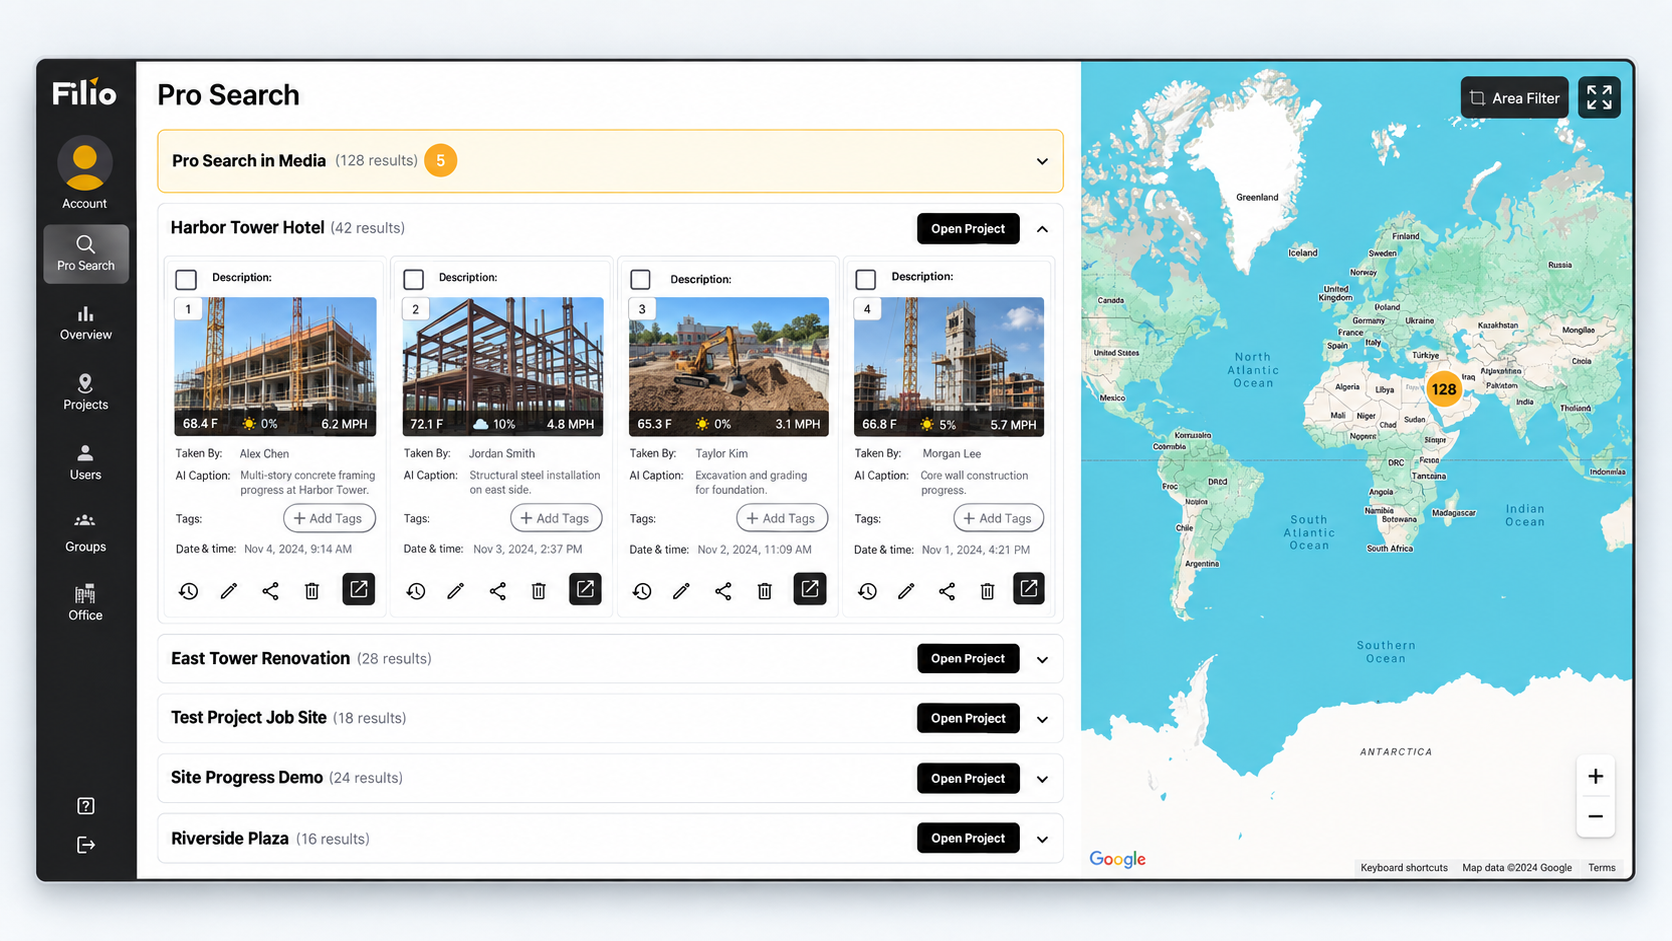The height and width of the screenshot is (941, 1672).
Task: Open Projects in the sidebar
Action: (86, 392)
